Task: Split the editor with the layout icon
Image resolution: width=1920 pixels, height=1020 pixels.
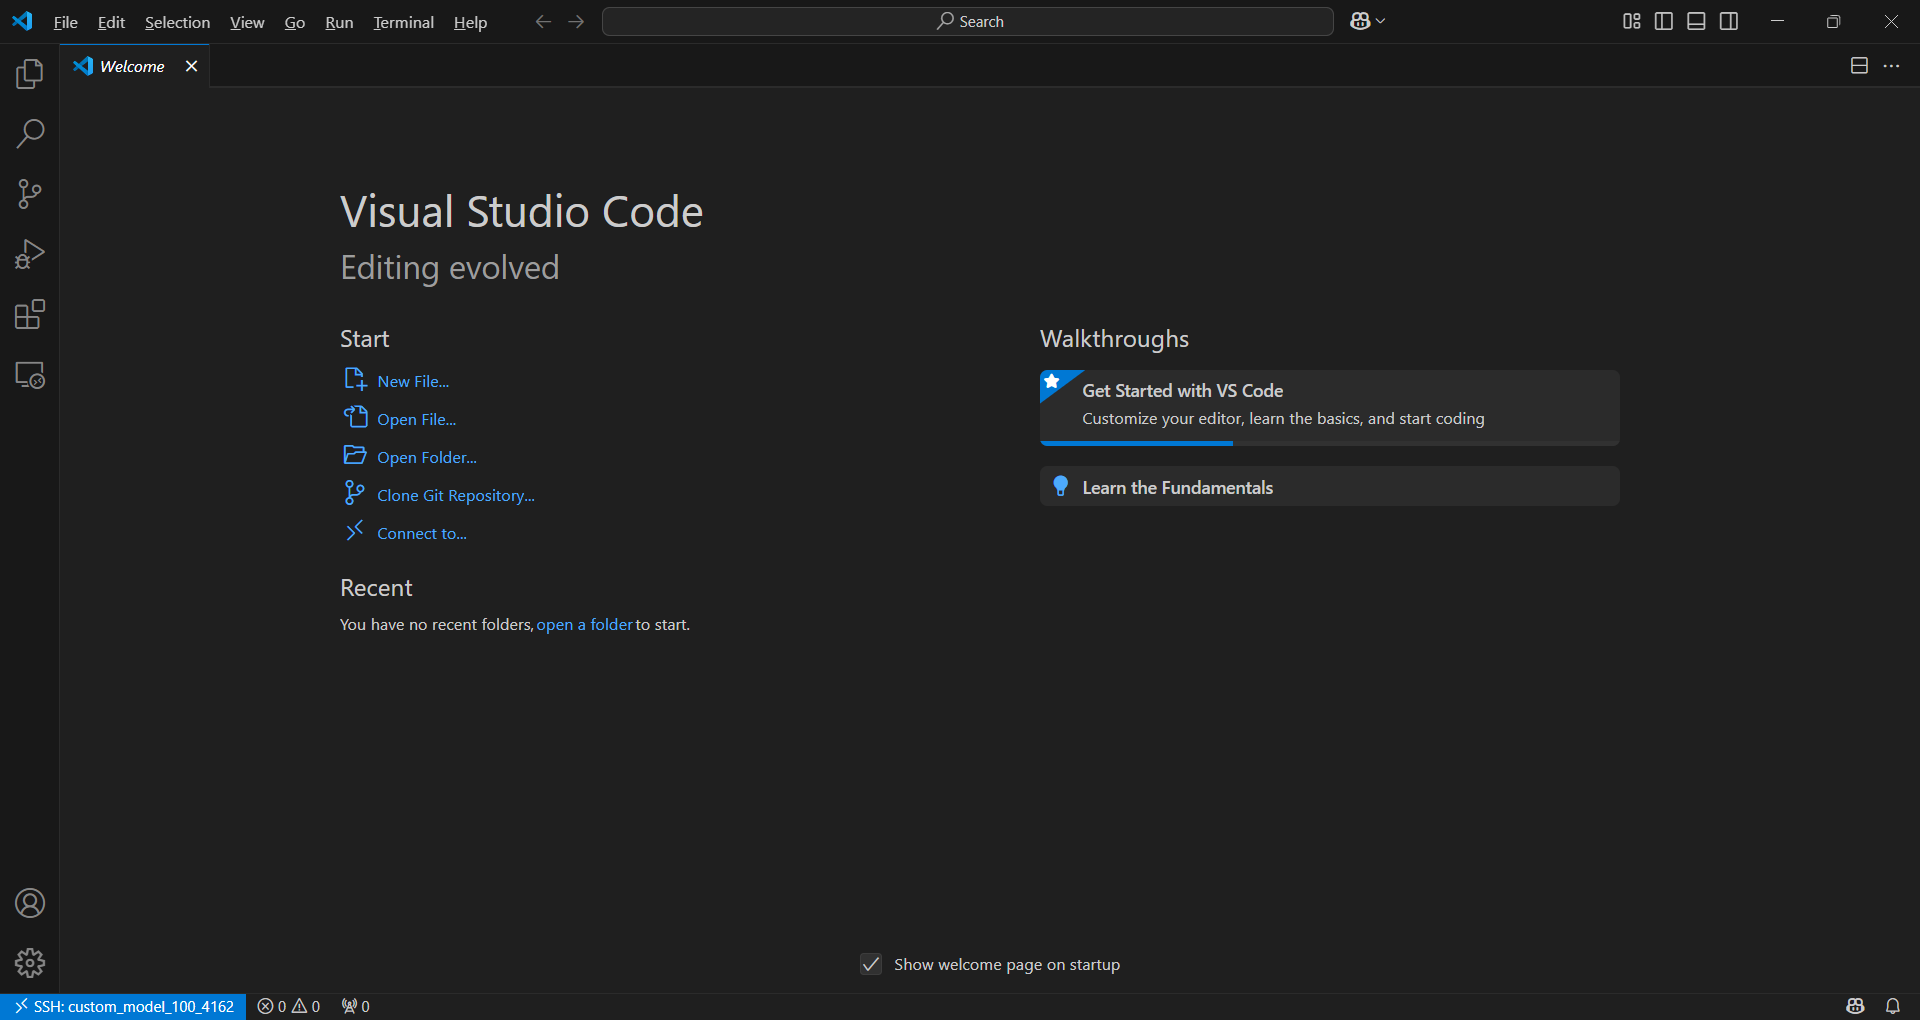Action: click(x=1859, y=66)
